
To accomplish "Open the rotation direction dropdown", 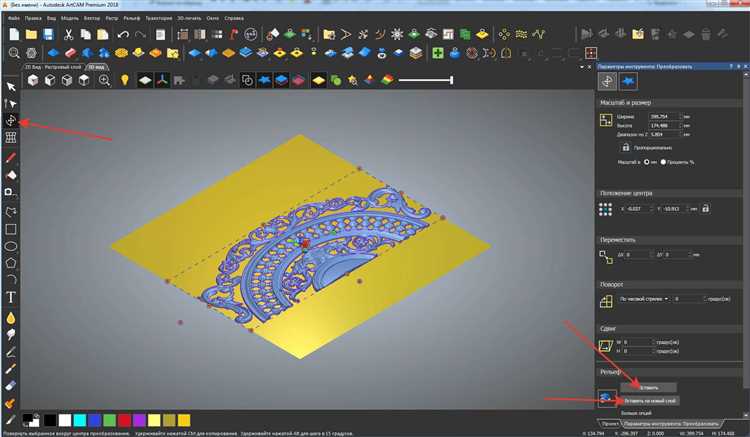I will [x=644, y=299].
